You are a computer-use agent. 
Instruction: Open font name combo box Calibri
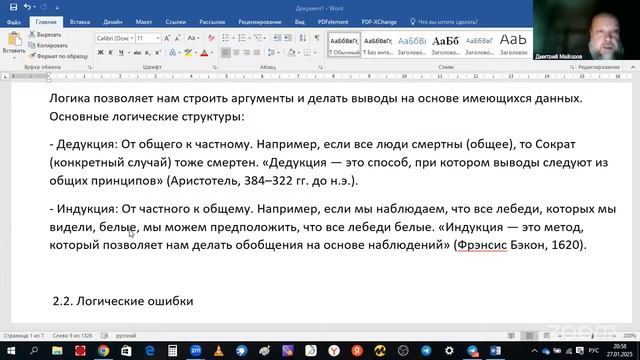coord(115,38)
